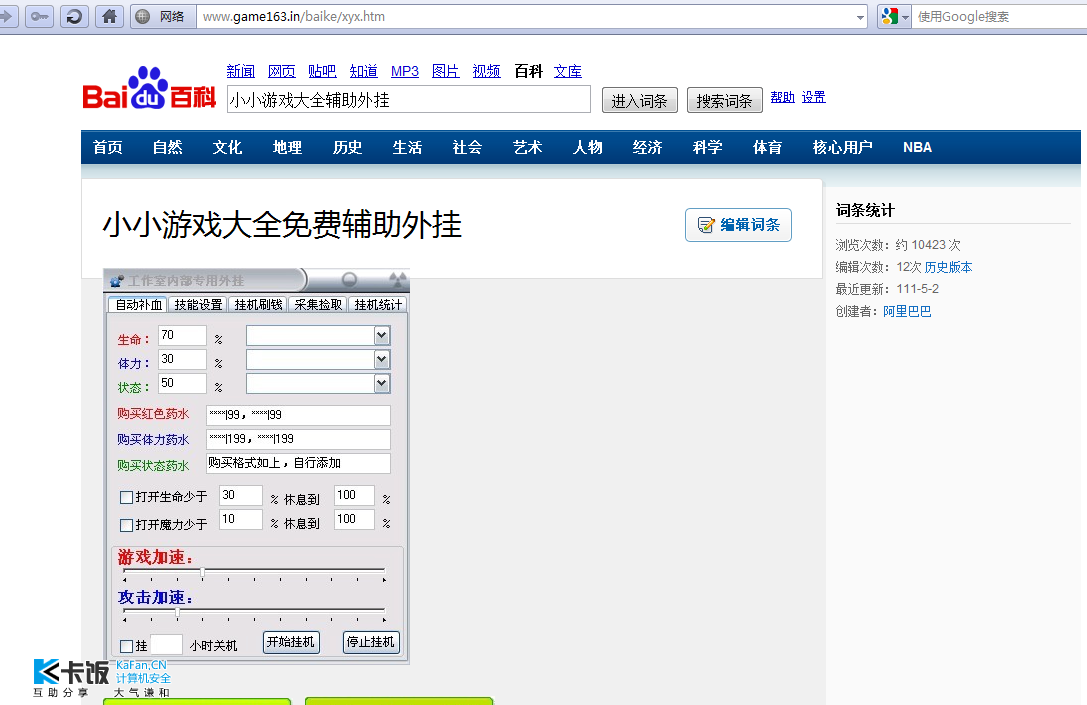The width and height of the screenshot is (1087, 705).
Task: Tick the 挂 小时关机 checkbox
Action: [x=126, y=646]
